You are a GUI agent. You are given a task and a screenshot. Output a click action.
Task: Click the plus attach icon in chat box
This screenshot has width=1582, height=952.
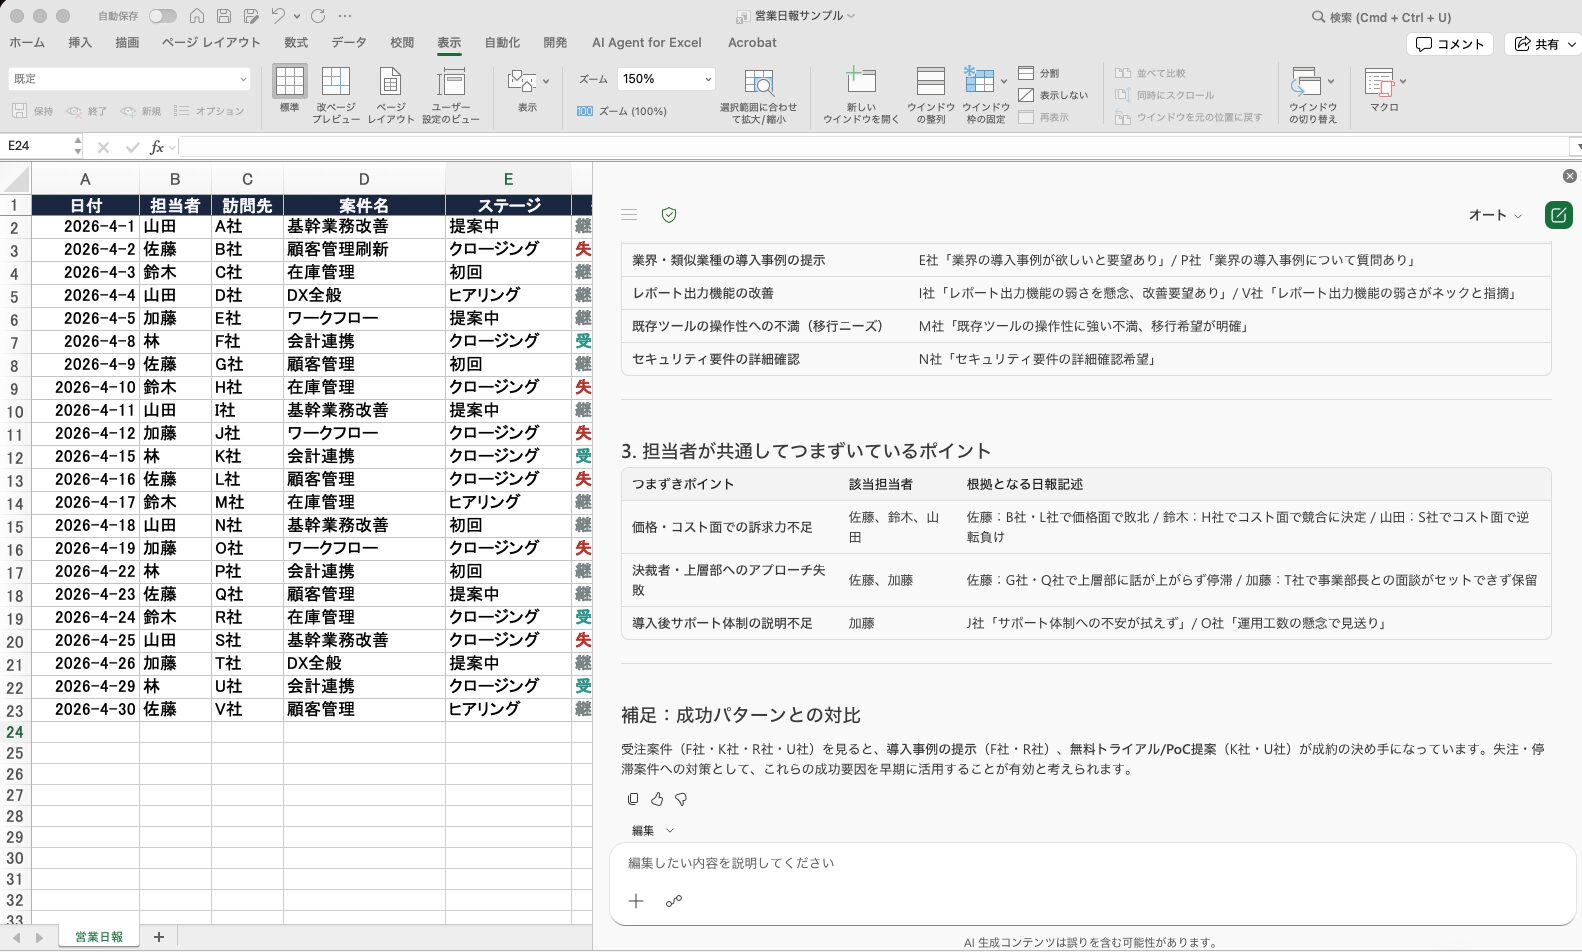[x=636, y=901]
